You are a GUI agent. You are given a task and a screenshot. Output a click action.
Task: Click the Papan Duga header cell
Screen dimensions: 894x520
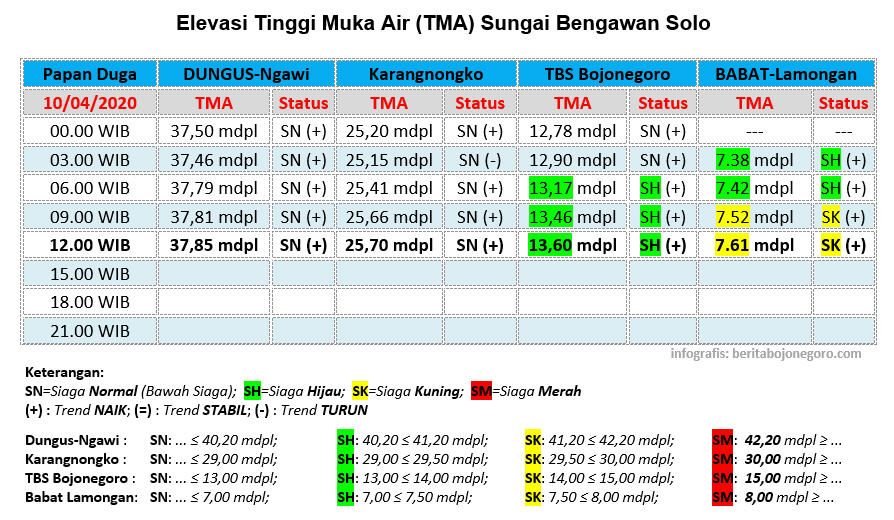point(88,74)
